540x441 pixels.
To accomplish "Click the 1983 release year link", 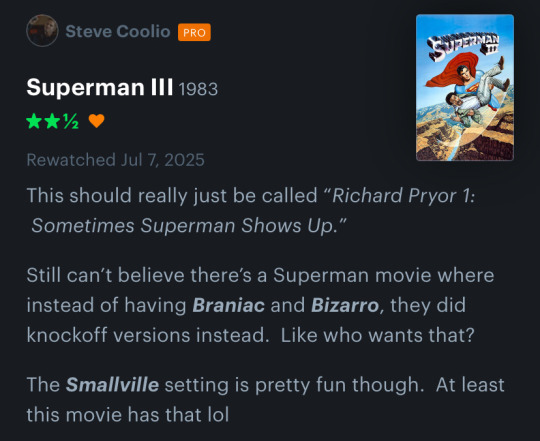I will tap(198, 89).
